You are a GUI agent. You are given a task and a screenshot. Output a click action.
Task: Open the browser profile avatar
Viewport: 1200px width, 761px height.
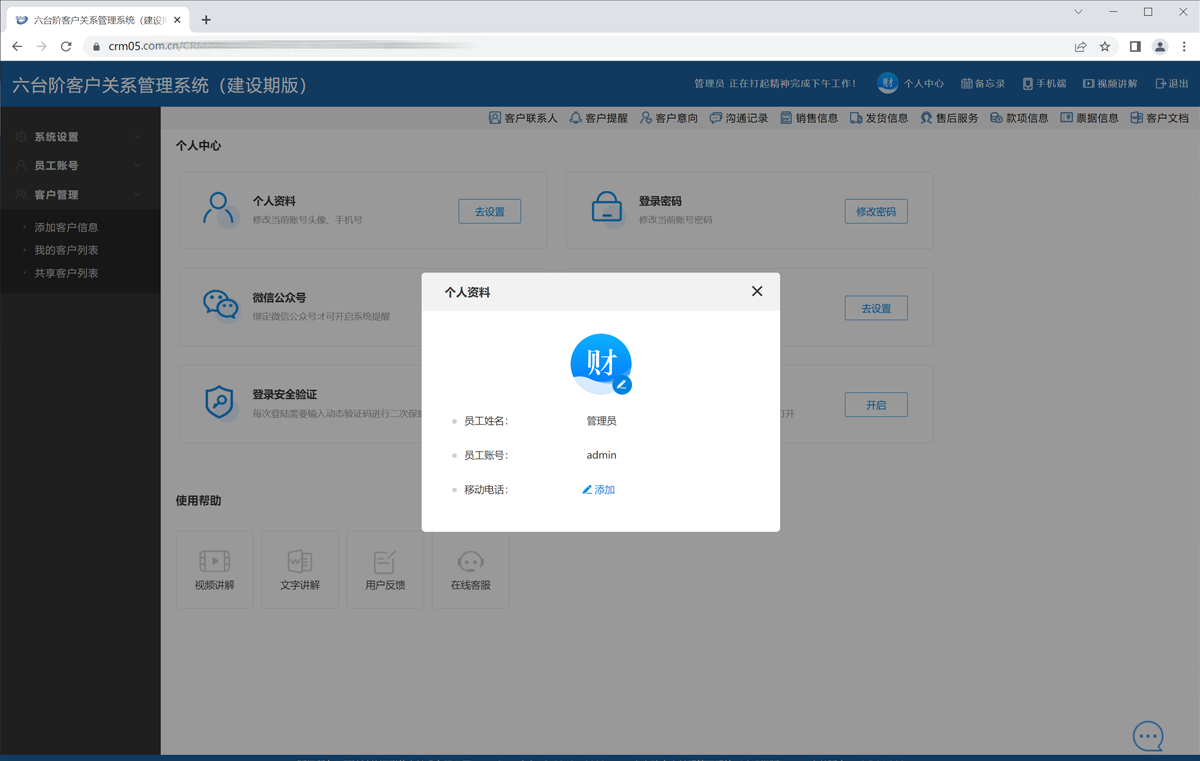point(1160,46)
